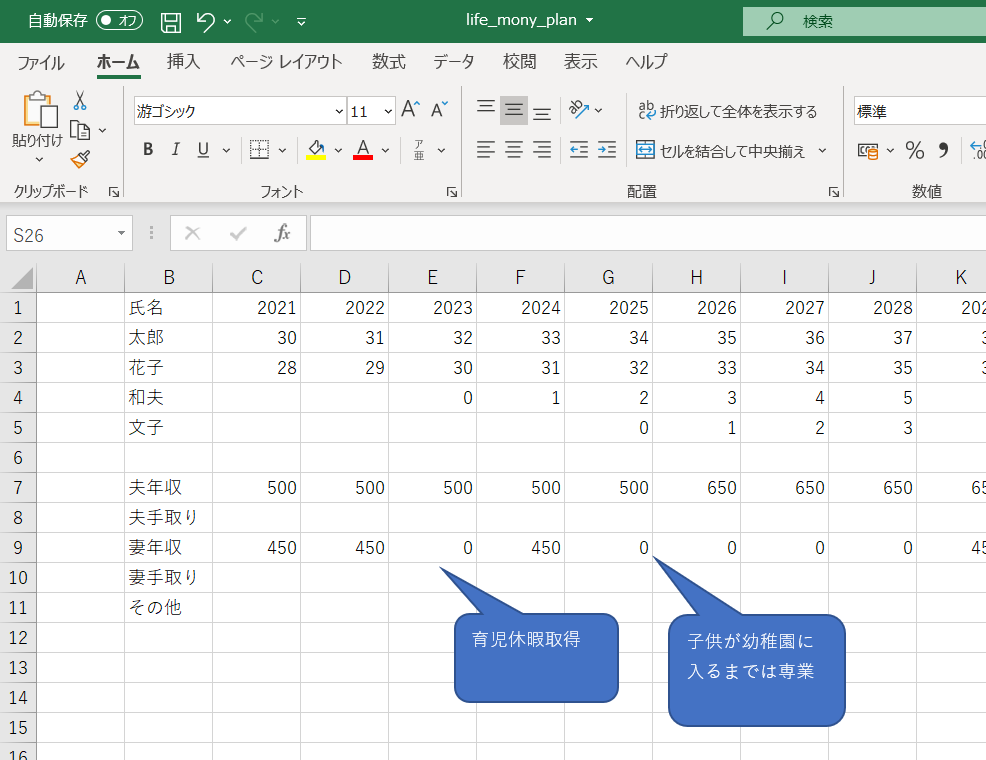Click the Decrease Font Size icon

[439, 109]
